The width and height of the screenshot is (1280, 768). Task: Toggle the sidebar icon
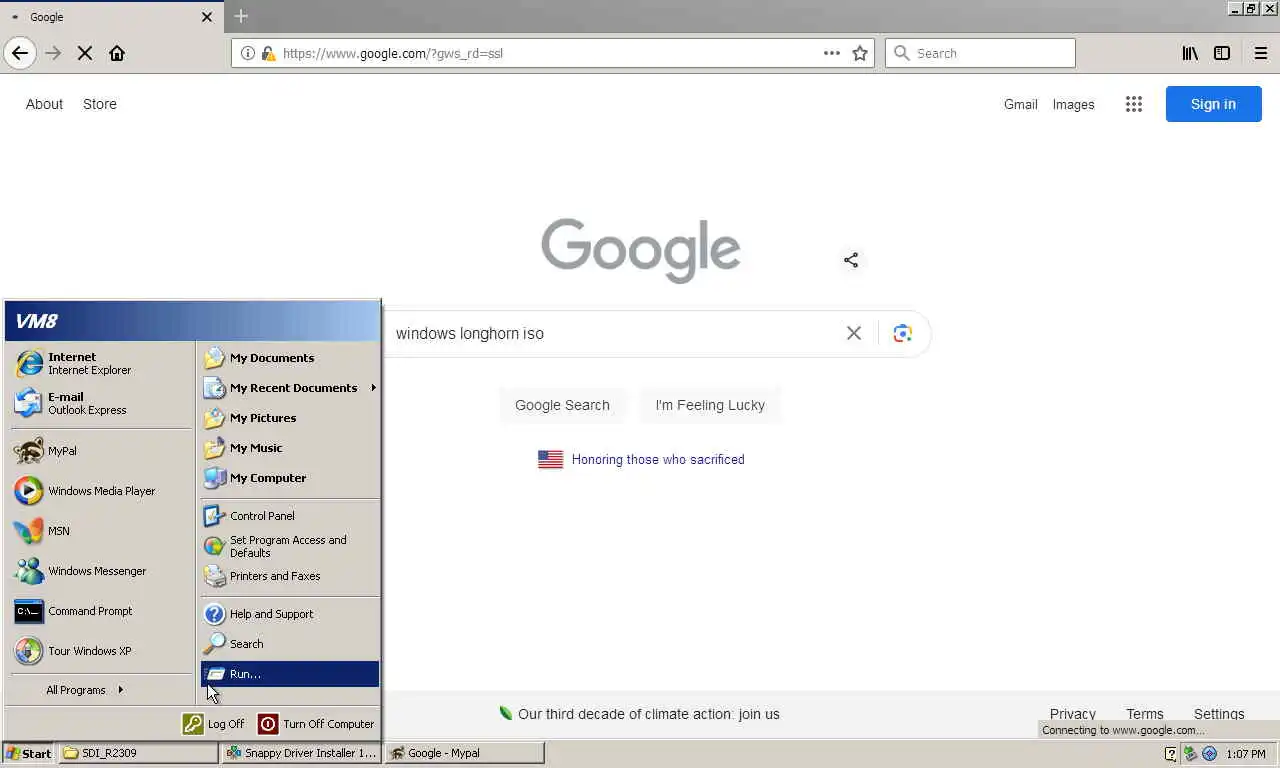(1222, 53)
